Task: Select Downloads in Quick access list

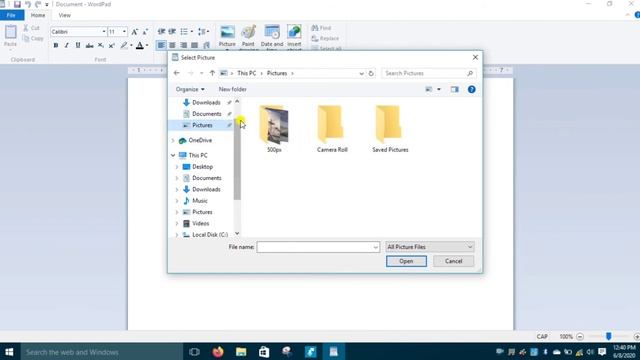Action: (x=206, y=102)
